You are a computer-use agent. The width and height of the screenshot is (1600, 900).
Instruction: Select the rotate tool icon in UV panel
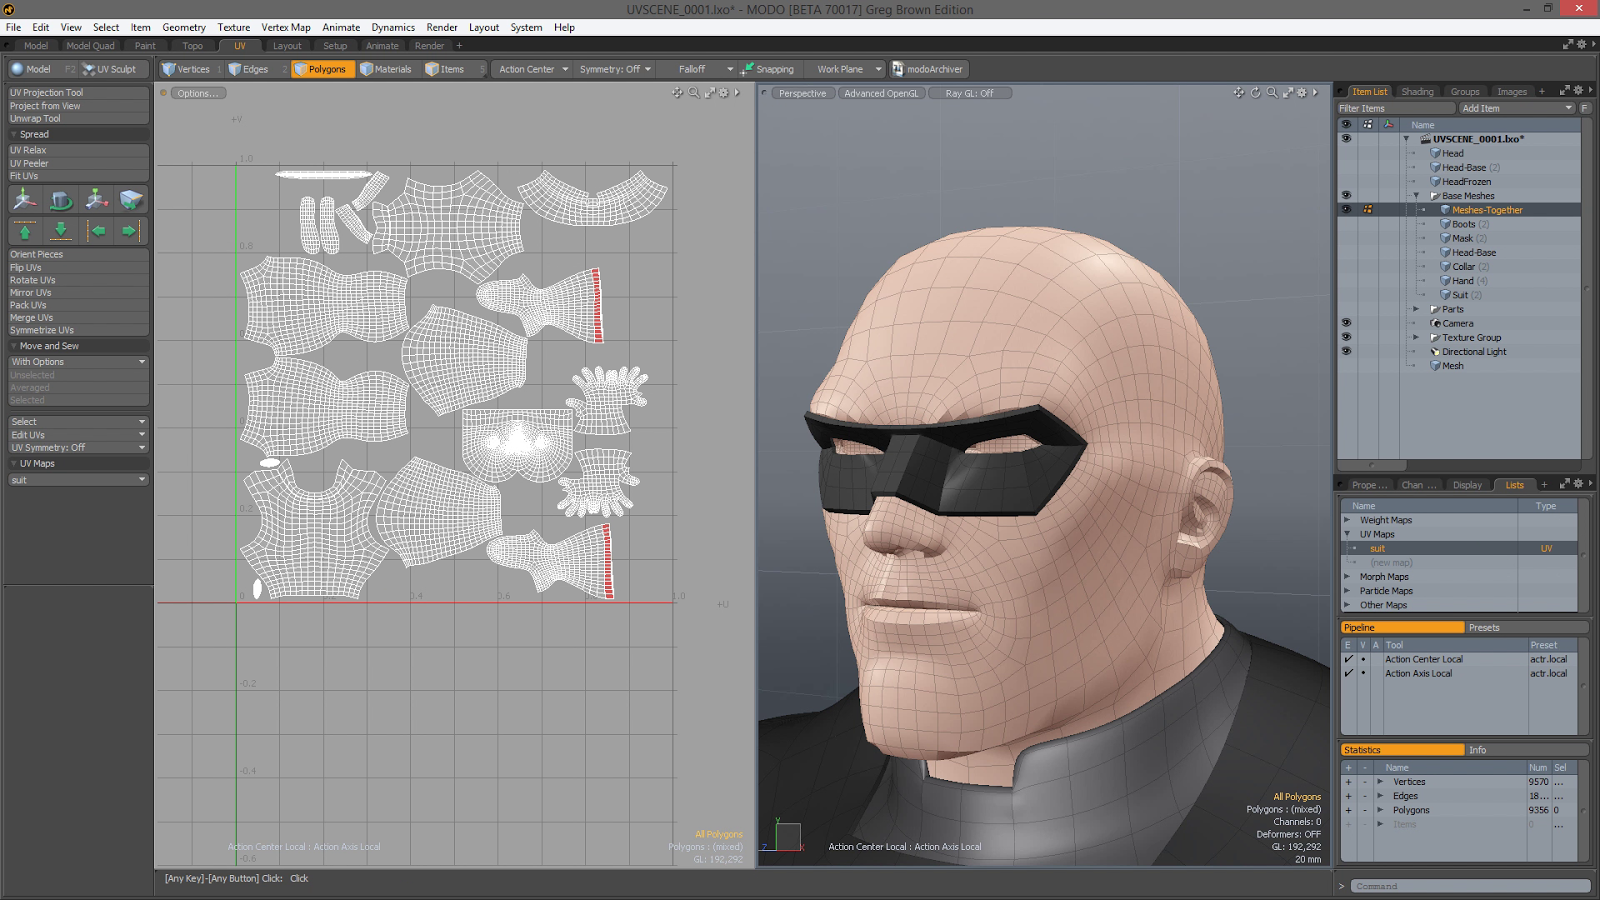pos(61,200)
